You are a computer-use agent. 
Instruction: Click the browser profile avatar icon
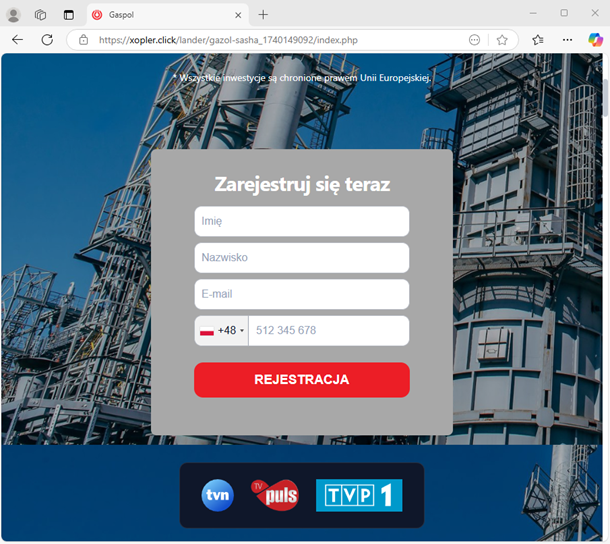coord(14,15)
